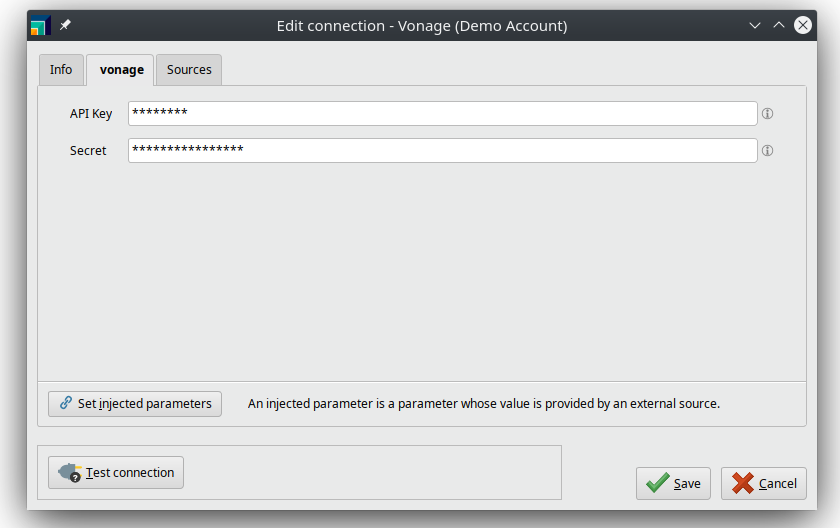Show info hint for Secret field

coord(768,151)
